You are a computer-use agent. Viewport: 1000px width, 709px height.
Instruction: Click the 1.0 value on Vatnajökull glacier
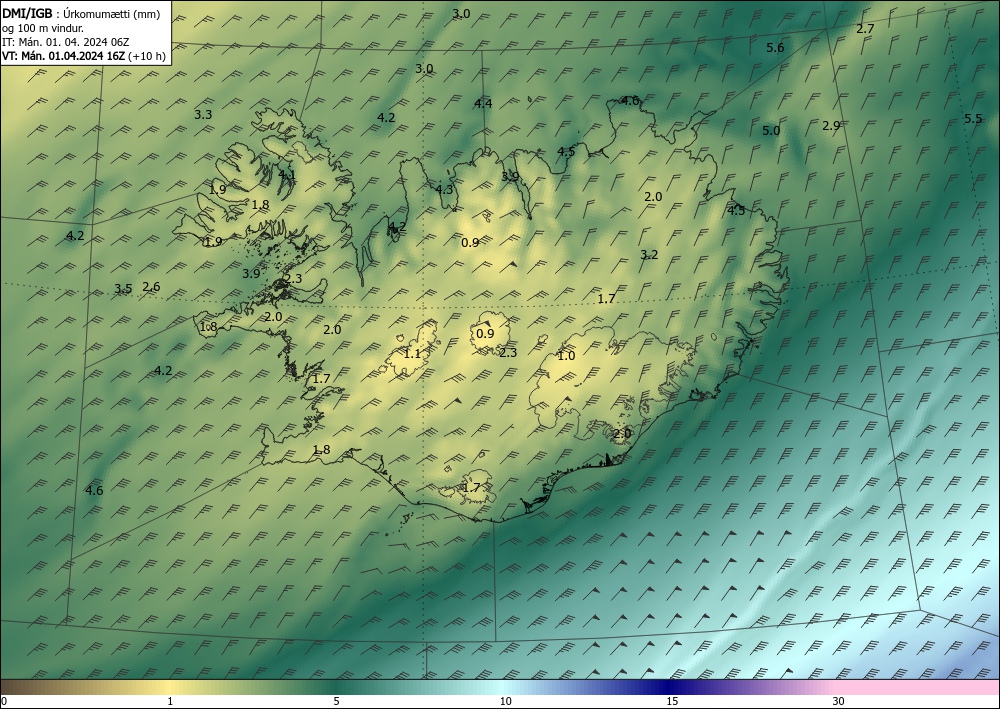click(x=566, y=356)
